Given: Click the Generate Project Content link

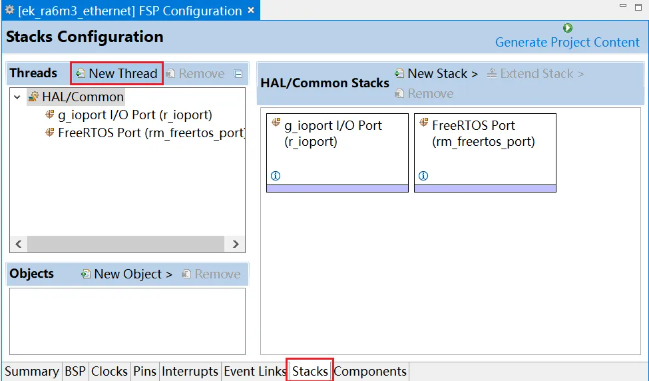Looking at the screenshot, I should (x=567, y=42).
